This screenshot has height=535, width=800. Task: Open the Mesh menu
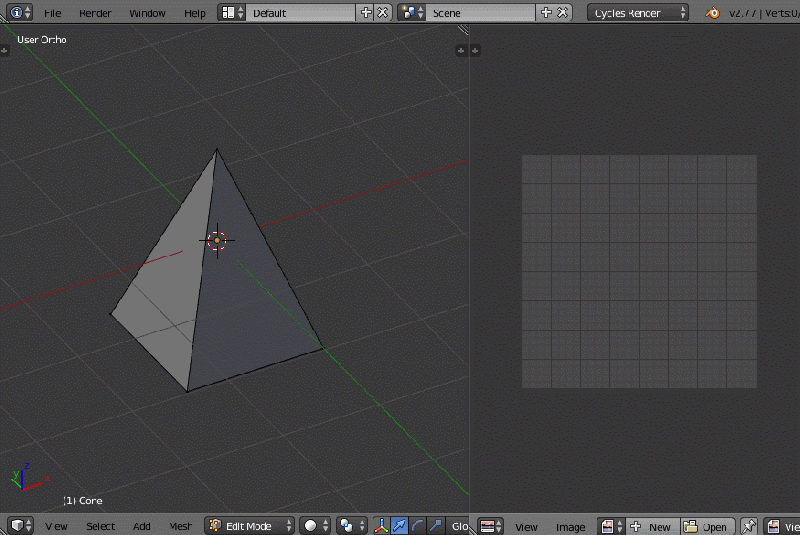tap(180, 526)
